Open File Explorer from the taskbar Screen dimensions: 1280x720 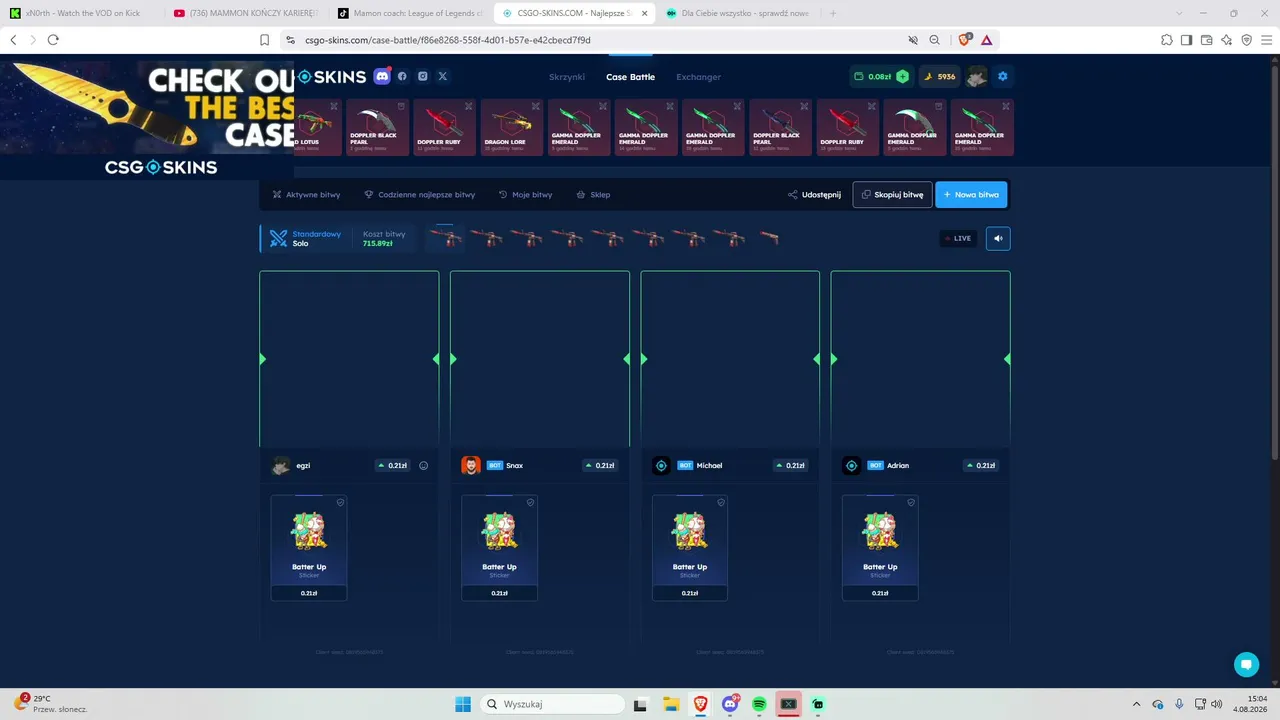[x=670, y=704]
